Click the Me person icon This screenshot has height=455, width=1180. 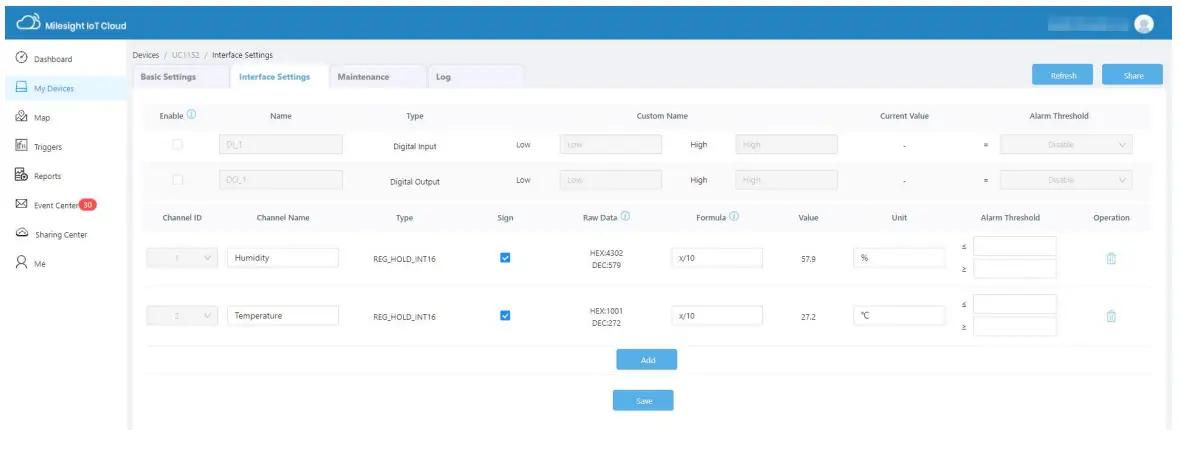coord(21,263)
